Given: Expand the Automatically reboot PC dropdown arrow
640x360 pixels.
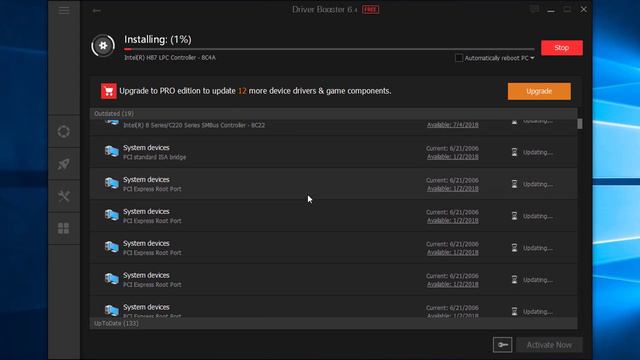Looking at the screenshot, I should click(532, 58).
